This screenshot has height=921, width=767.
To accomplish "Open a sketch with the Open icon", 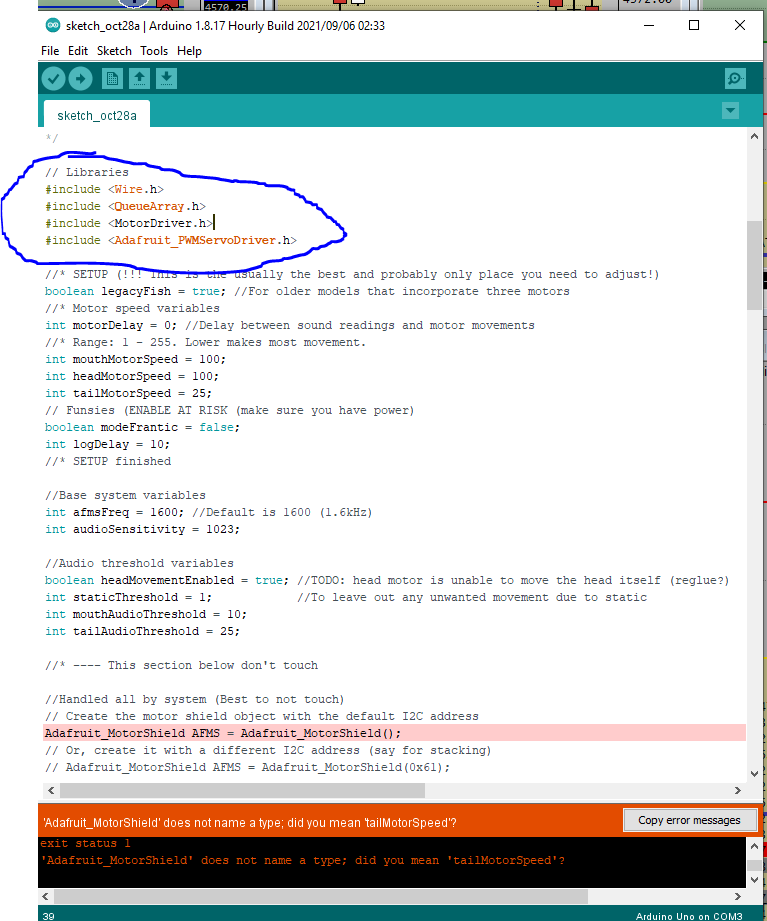I will coord(139,79).
